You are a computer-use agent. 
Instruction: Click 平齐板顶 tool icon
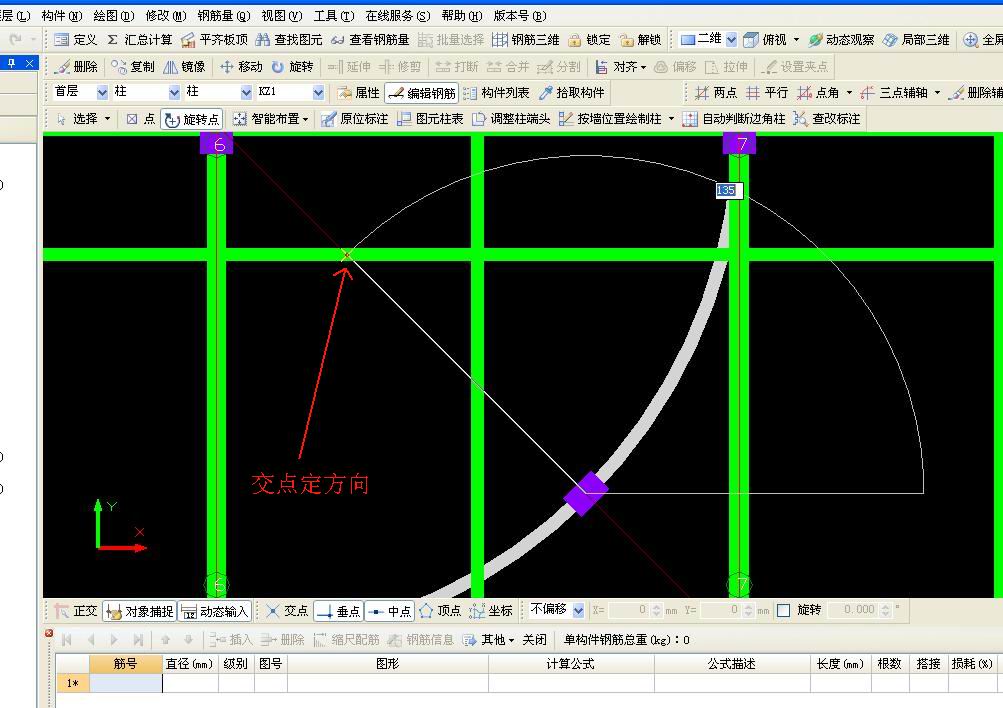tap(188, 40)
